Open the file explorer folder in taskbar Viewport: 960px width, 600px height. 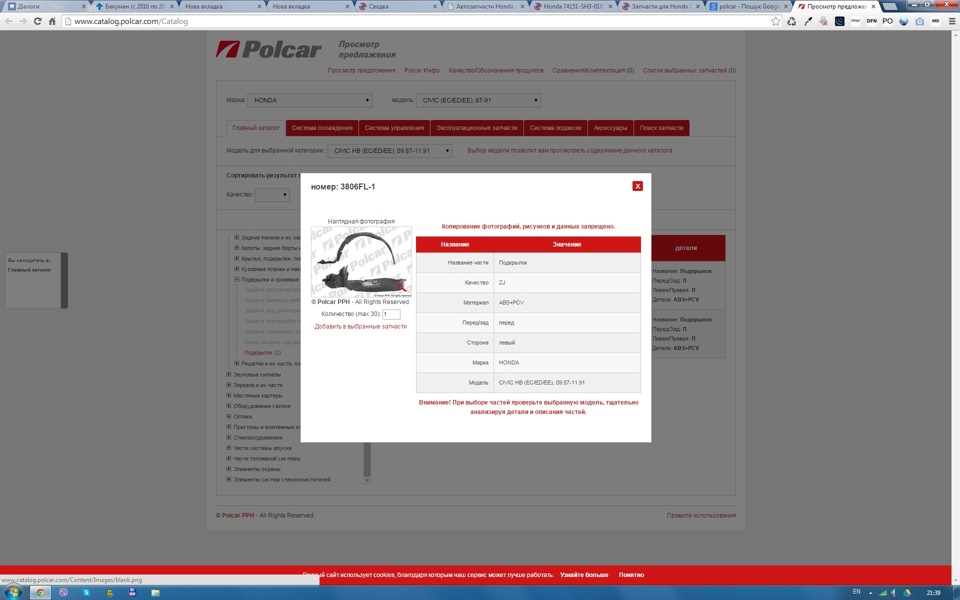tap(155, 593)
